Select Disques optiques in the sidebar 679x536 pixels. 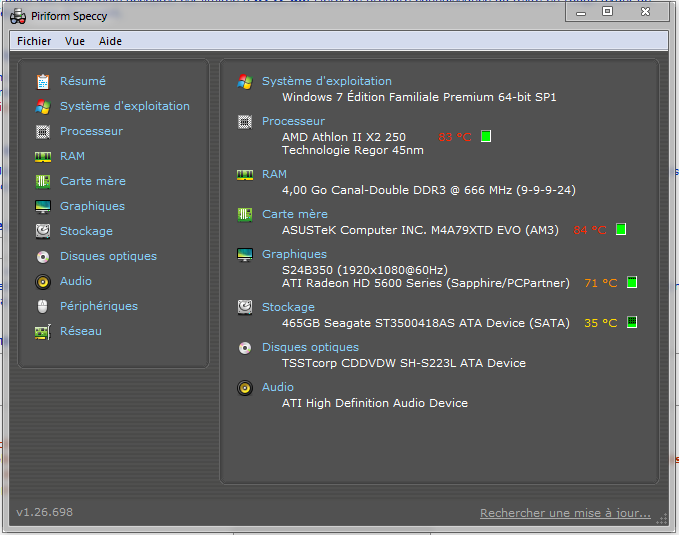click(108, 257)
